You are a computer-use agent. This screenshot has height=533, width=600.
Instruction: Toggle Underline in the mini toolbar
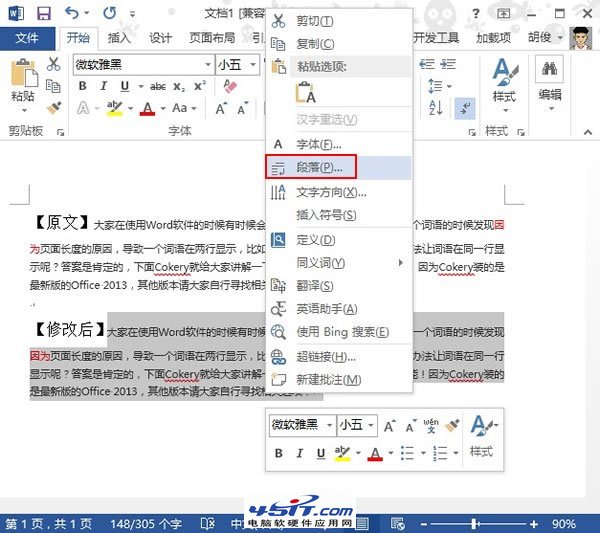click(321, 454)
